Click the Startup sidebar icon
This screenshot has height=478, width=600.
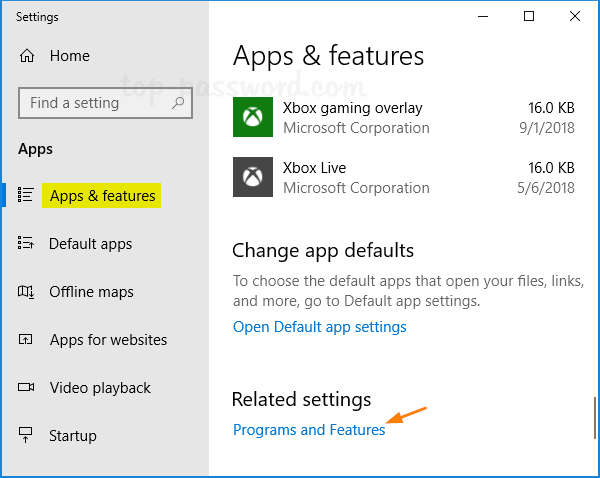(27, 436)
